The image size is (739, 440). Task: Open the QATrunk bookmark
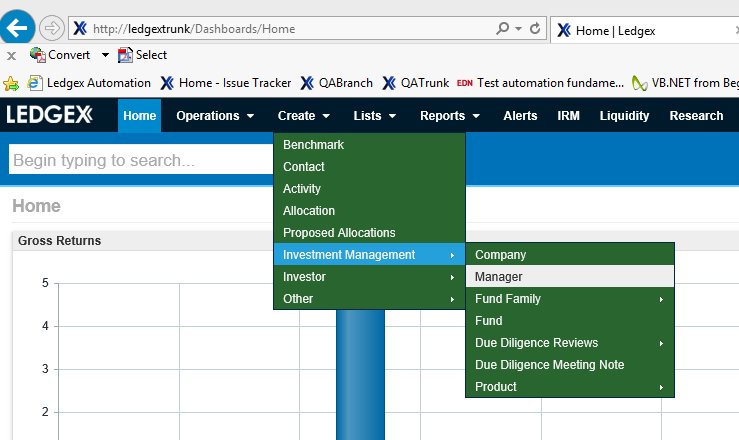tap(416, 83)
